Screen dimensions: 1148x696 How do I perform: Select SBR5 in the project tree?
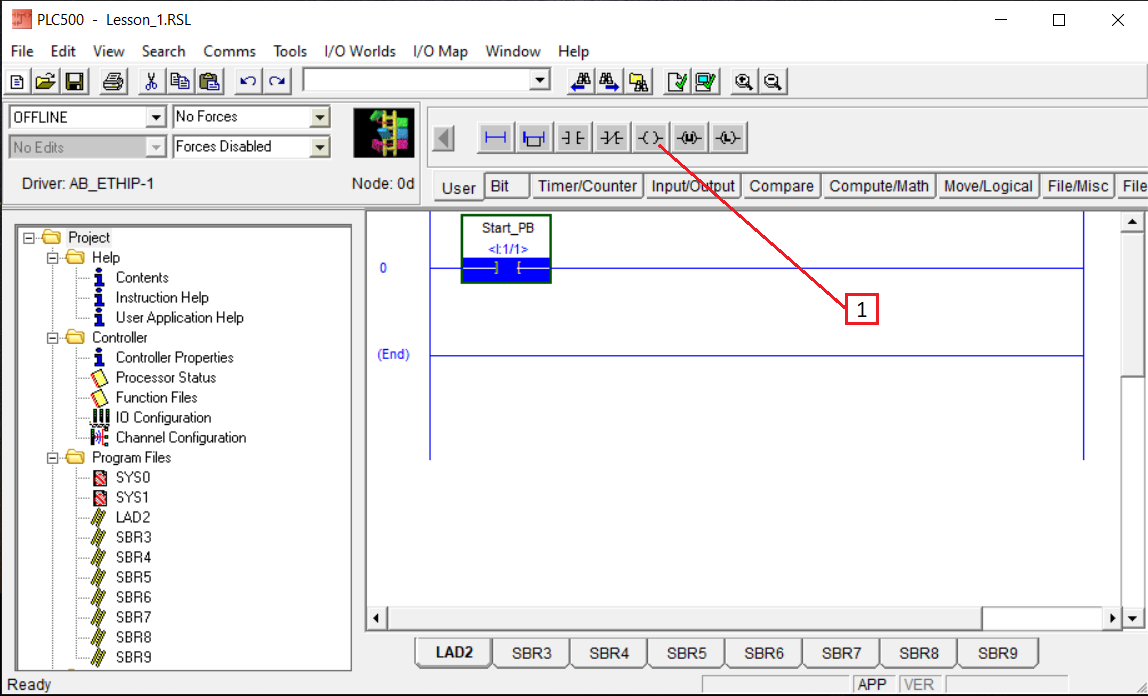pos(133,577)
